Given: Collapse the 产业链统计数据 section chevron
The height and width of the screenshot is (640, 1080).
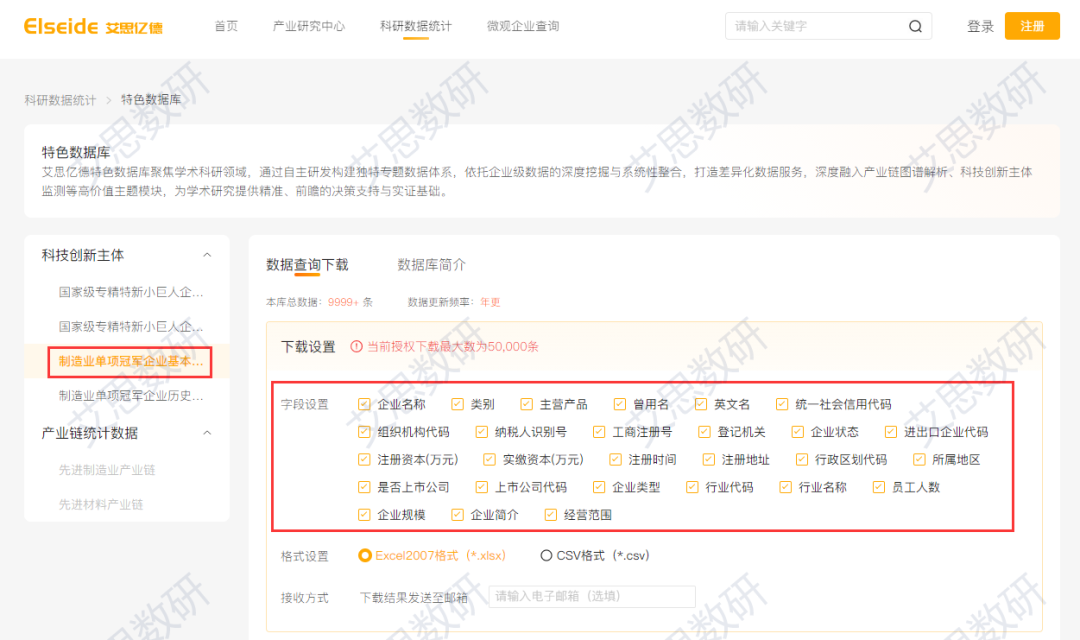Looking at the screenshot, I should 207,433.
